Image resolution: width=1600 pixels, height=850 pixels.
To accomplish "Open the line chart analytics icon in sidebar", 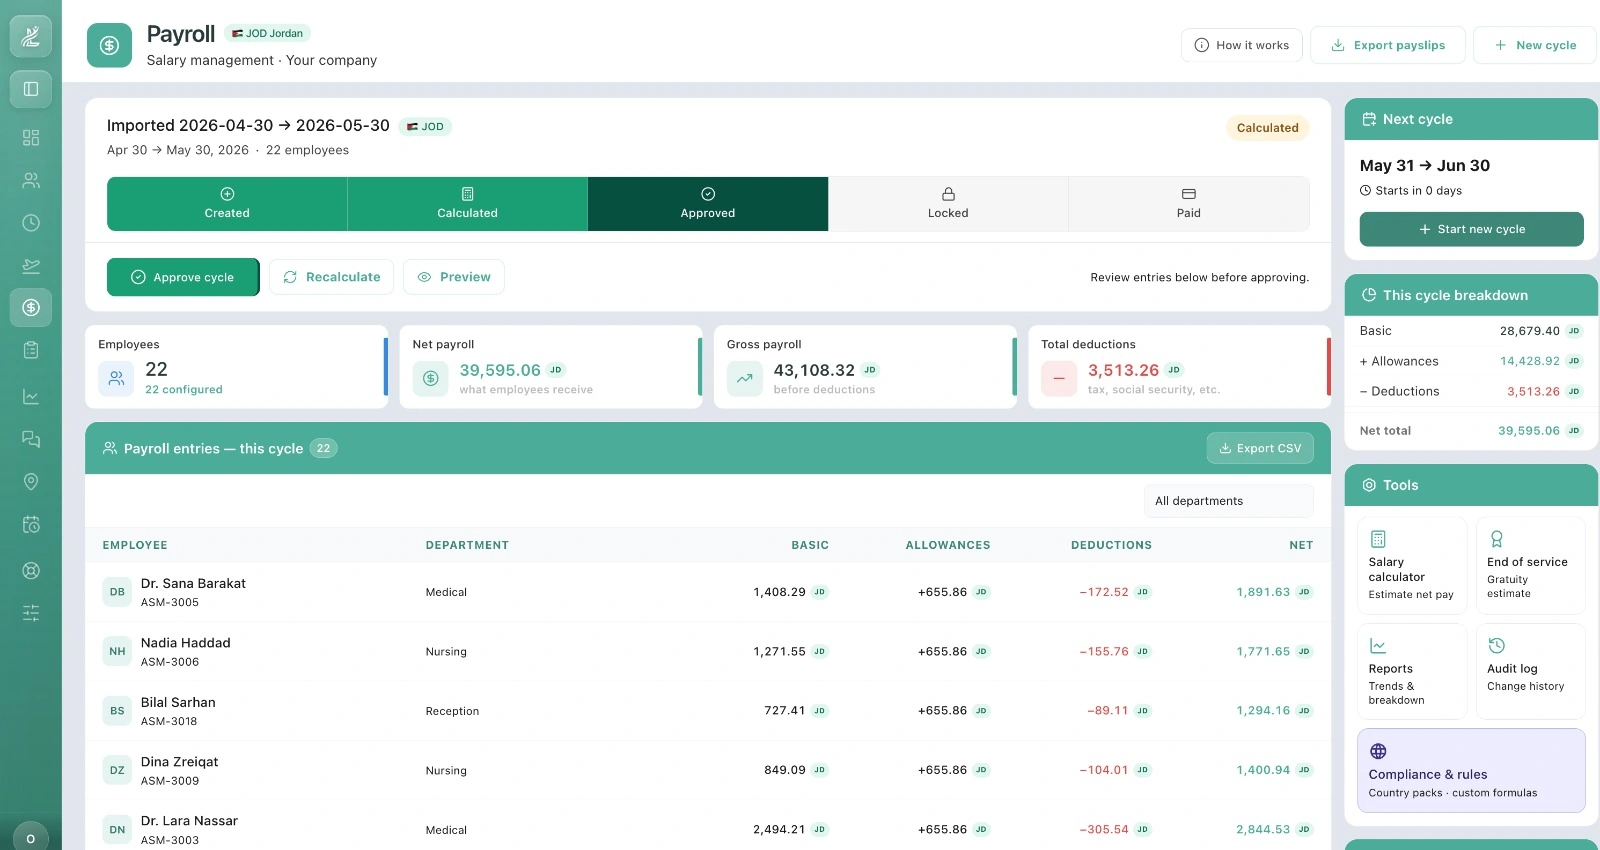I will 31,397.
